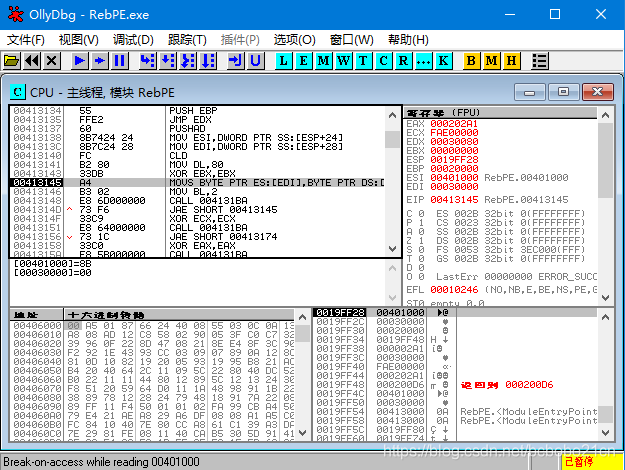This screenshot has height=470, width=625.
Task: Click the hex dump column header
Action: pos(179,315)
